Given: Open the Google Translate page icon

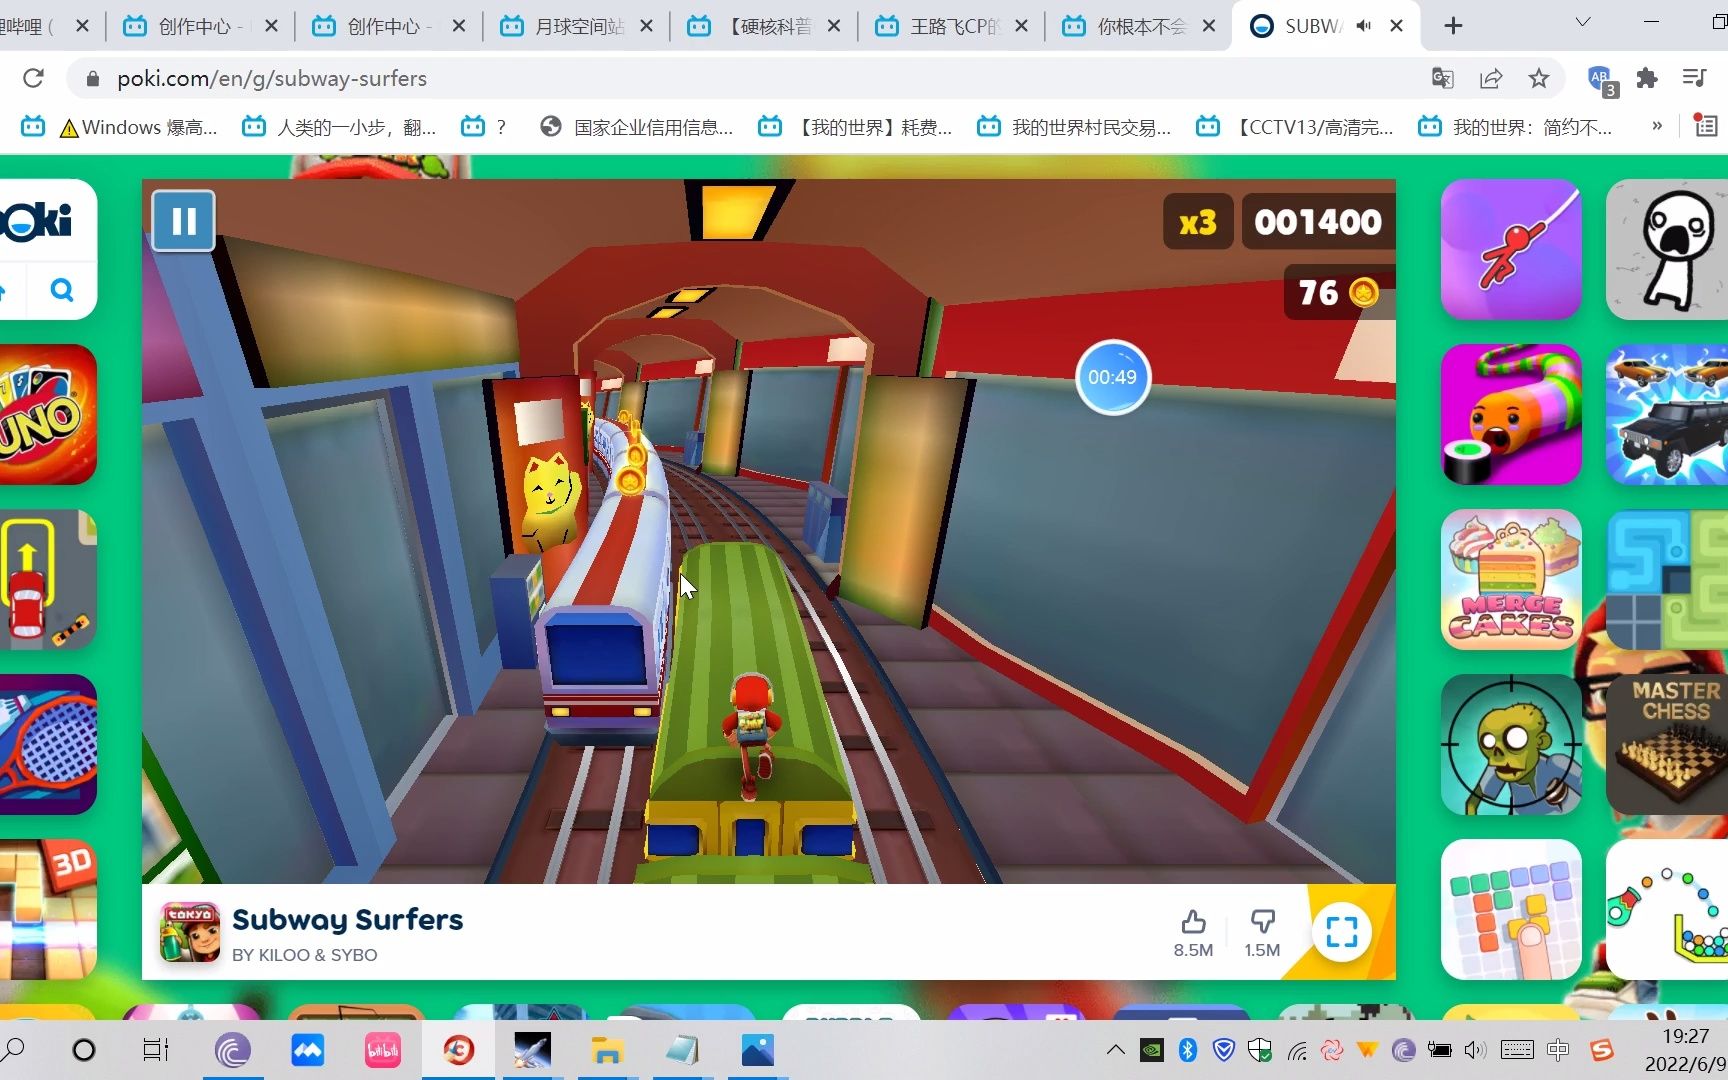Looking at the screenshot, I should click(x=1442, y=78).
